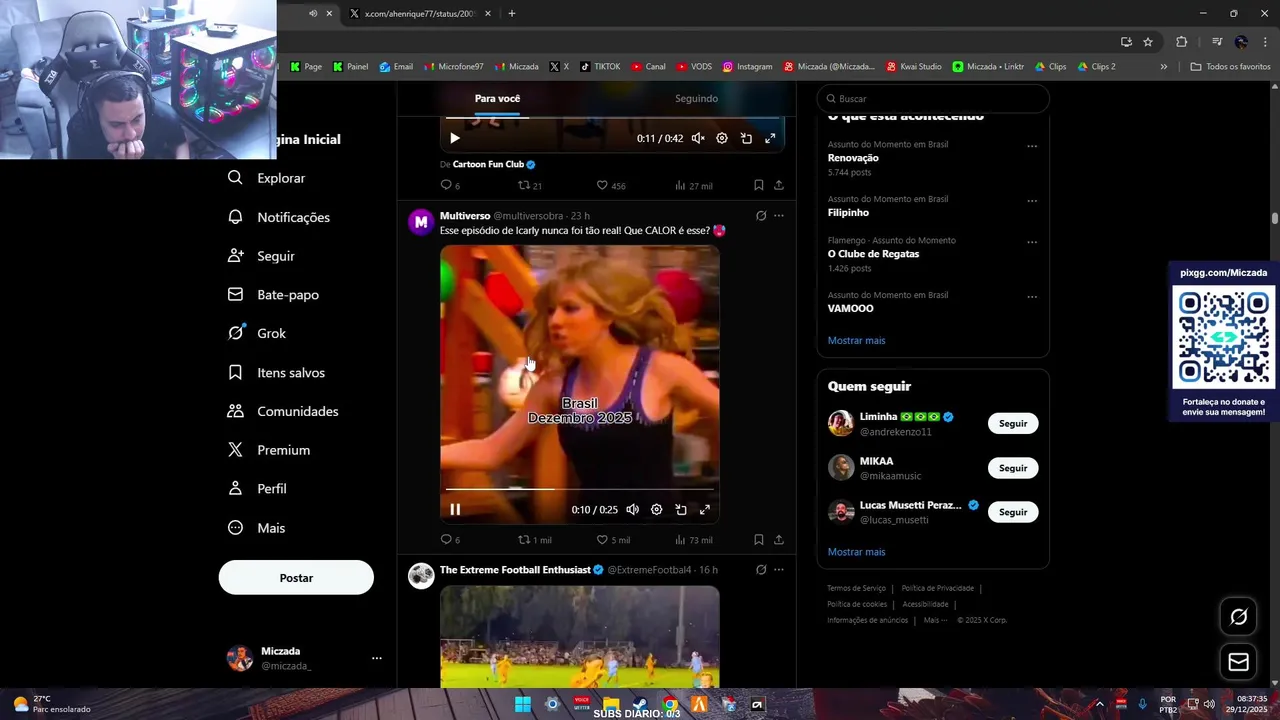Open more options on the Multiverso post

coord(779,216)
